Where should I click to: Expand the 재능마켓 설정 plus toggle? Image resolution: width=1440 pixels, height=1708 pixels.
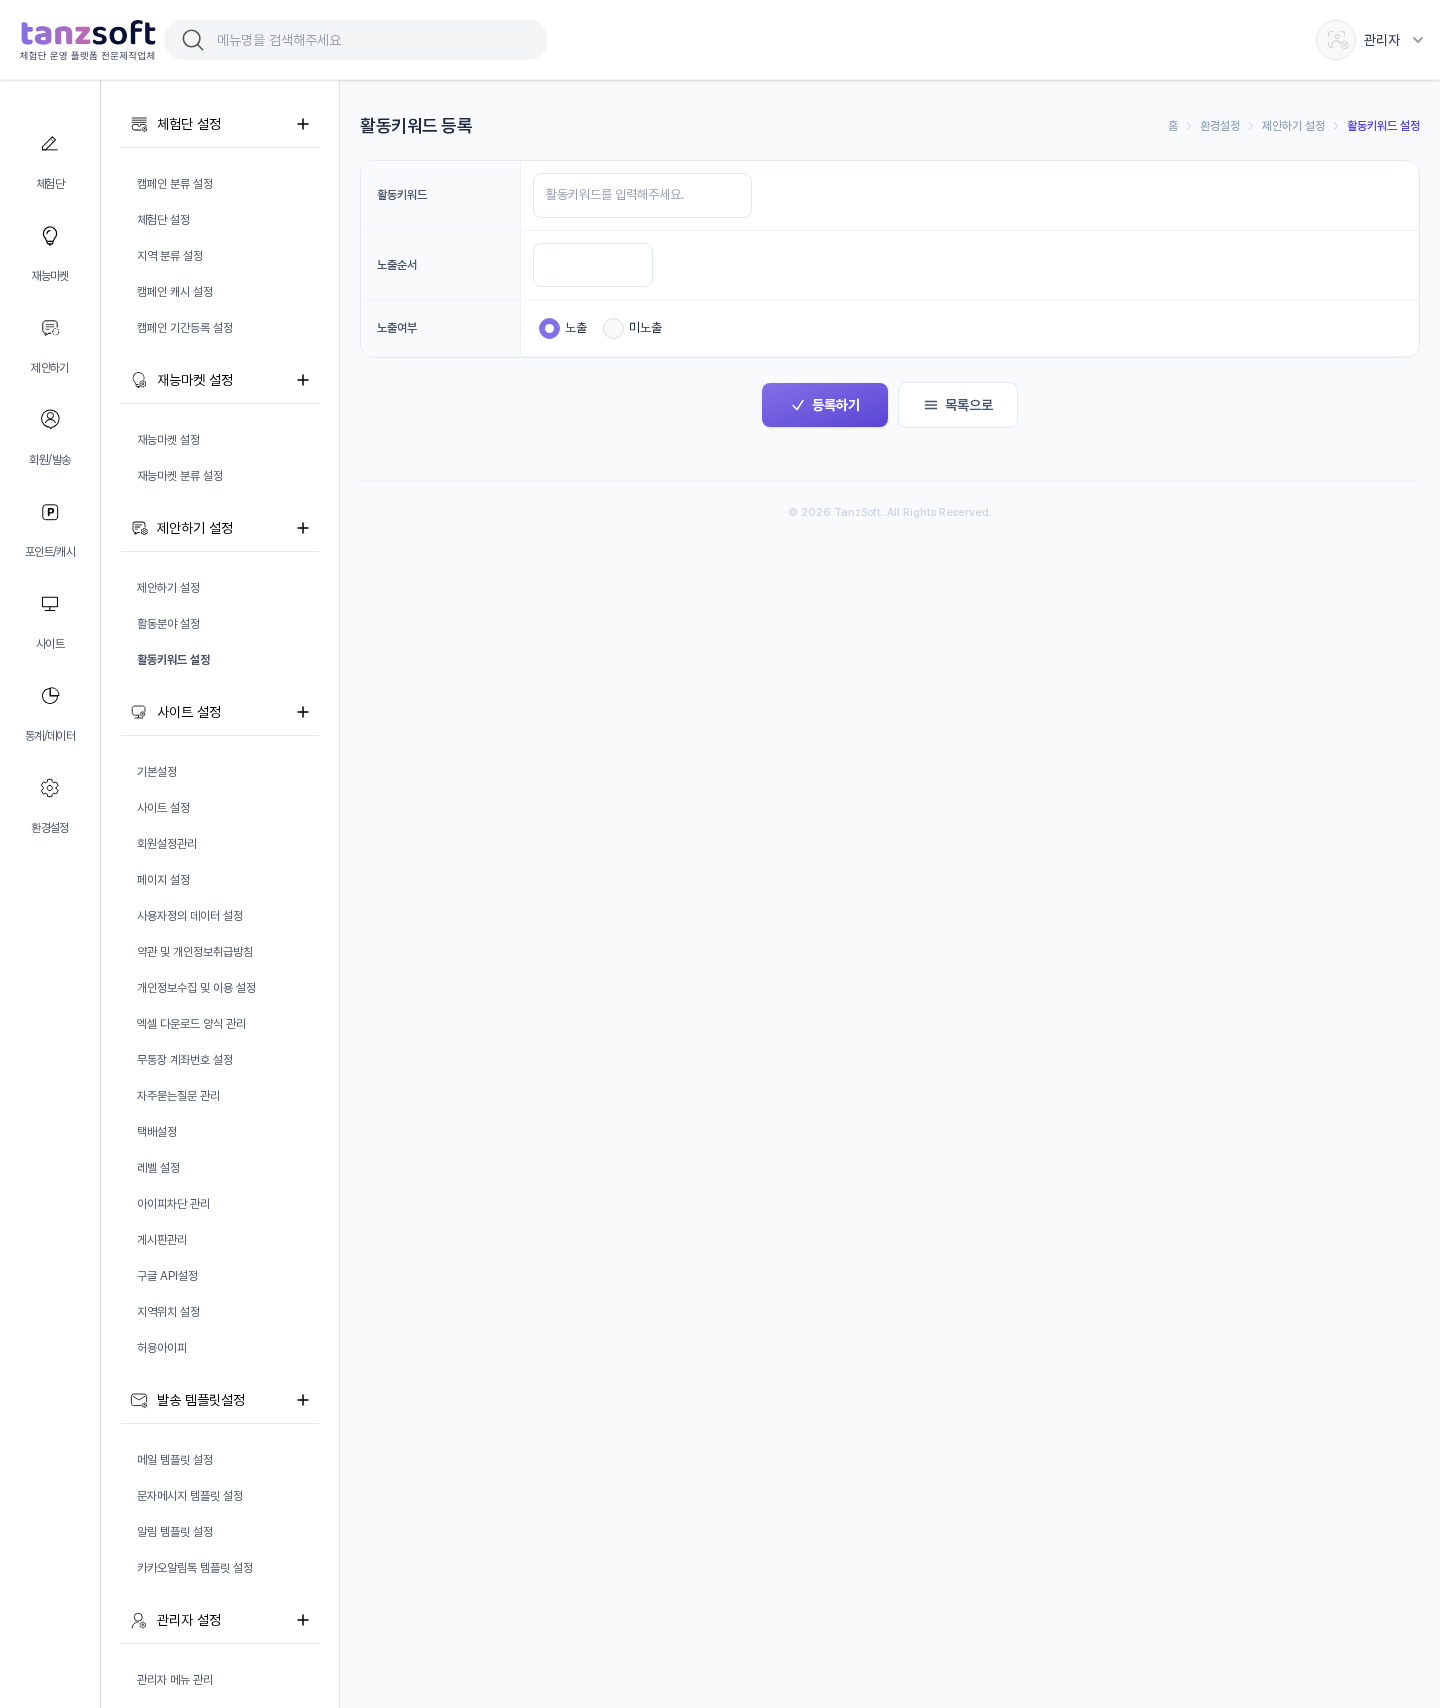coord(303,380)
